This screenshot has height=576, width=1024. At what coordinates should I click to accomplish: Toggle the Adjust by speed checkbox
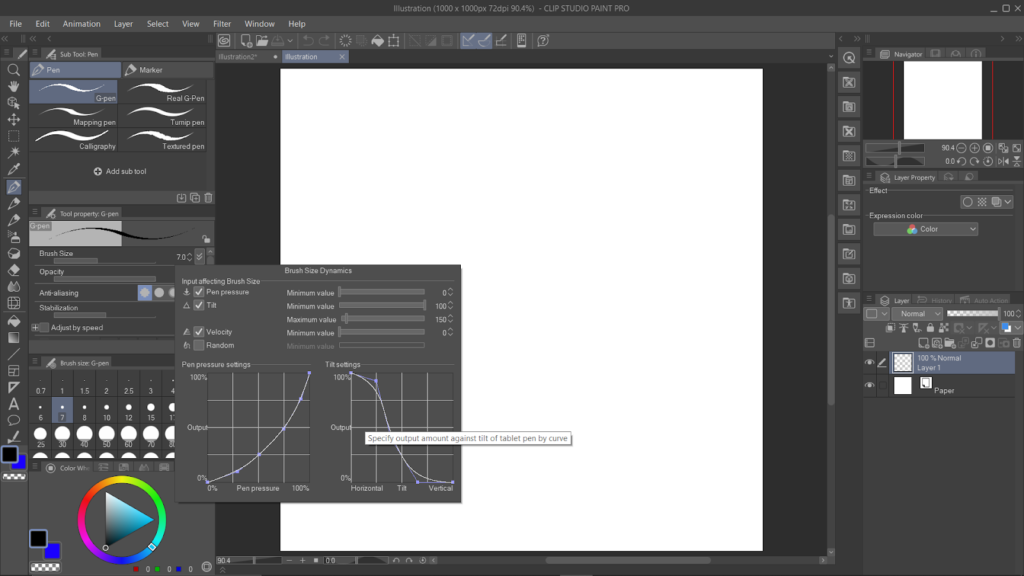click(x=44, y=327)
